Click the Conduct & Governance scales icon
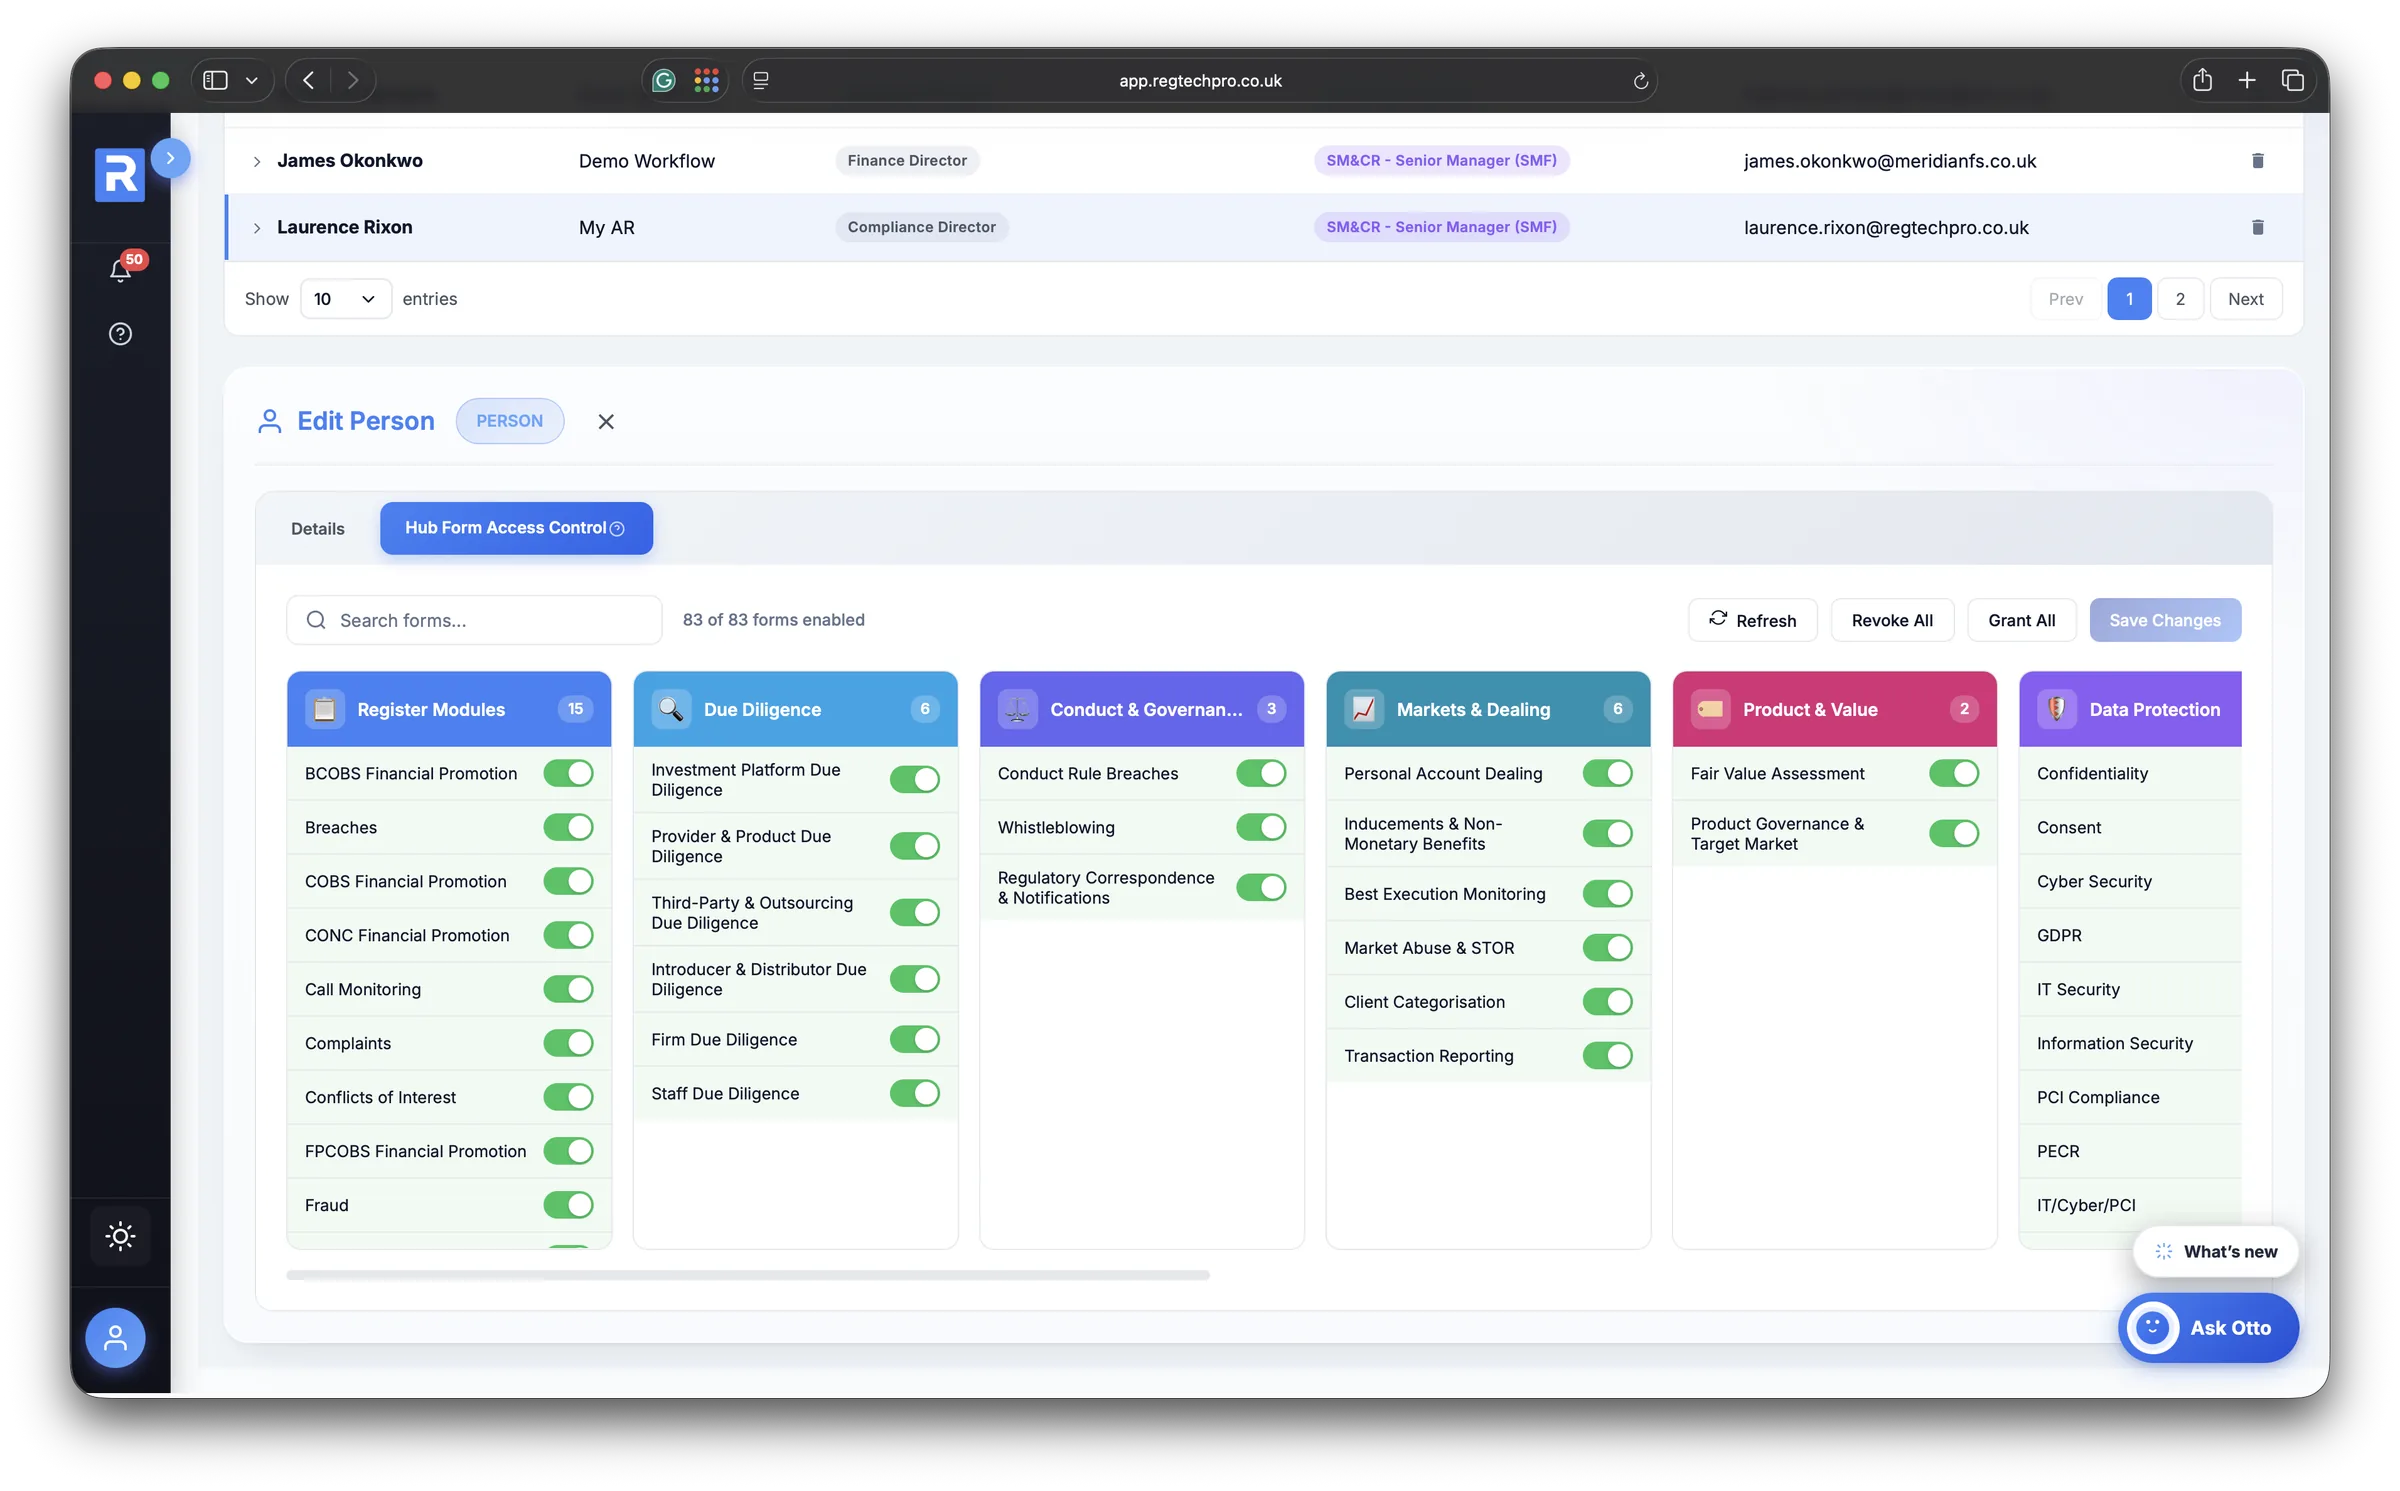The image size is (2400, 1491). pos(1017,709)
